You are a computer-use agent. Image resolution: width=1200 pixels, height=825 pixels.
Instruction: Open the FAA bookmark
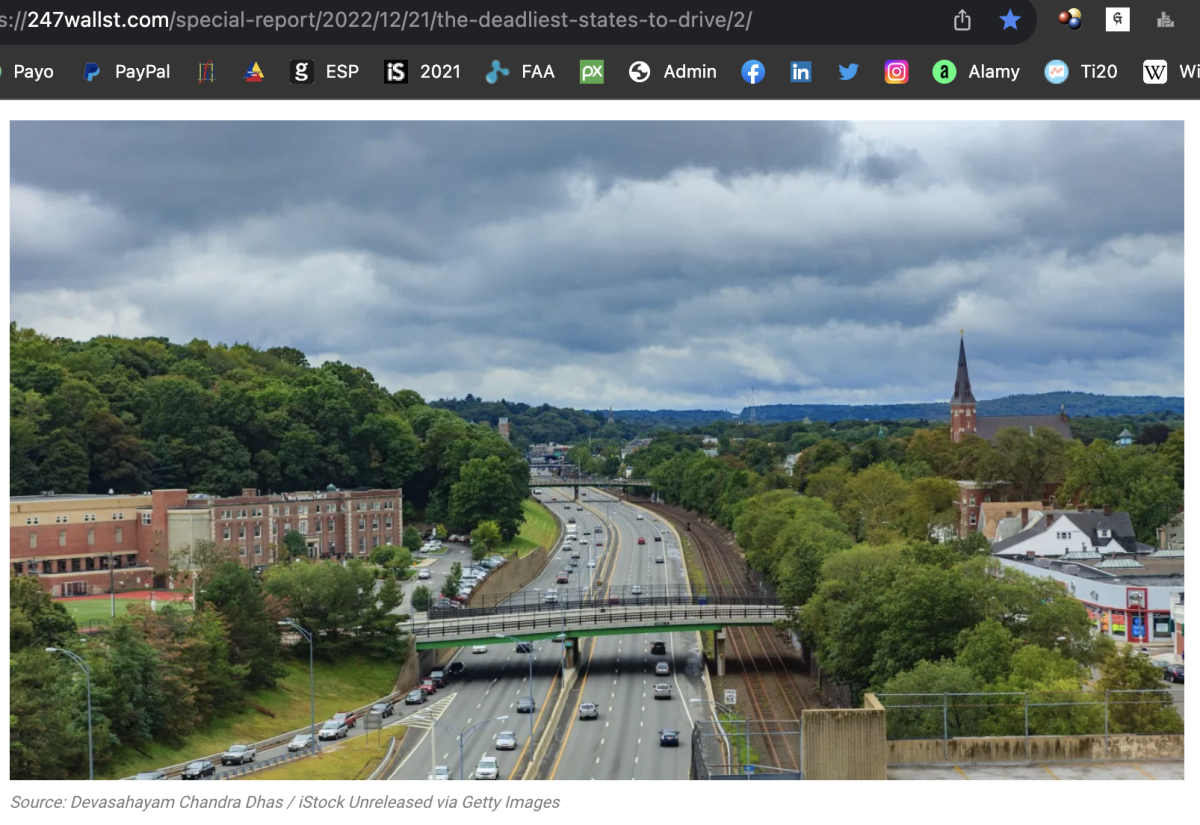(520, 72)
